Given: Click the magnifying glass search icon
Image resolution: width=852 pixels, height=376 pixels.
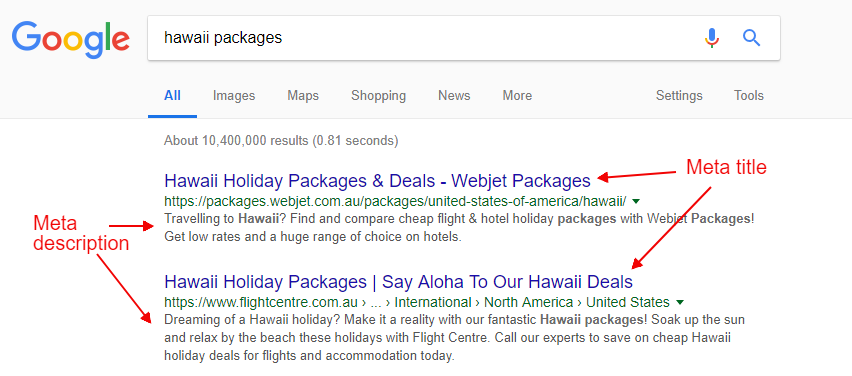Looking at the screenshot, I should click(751, 38).
